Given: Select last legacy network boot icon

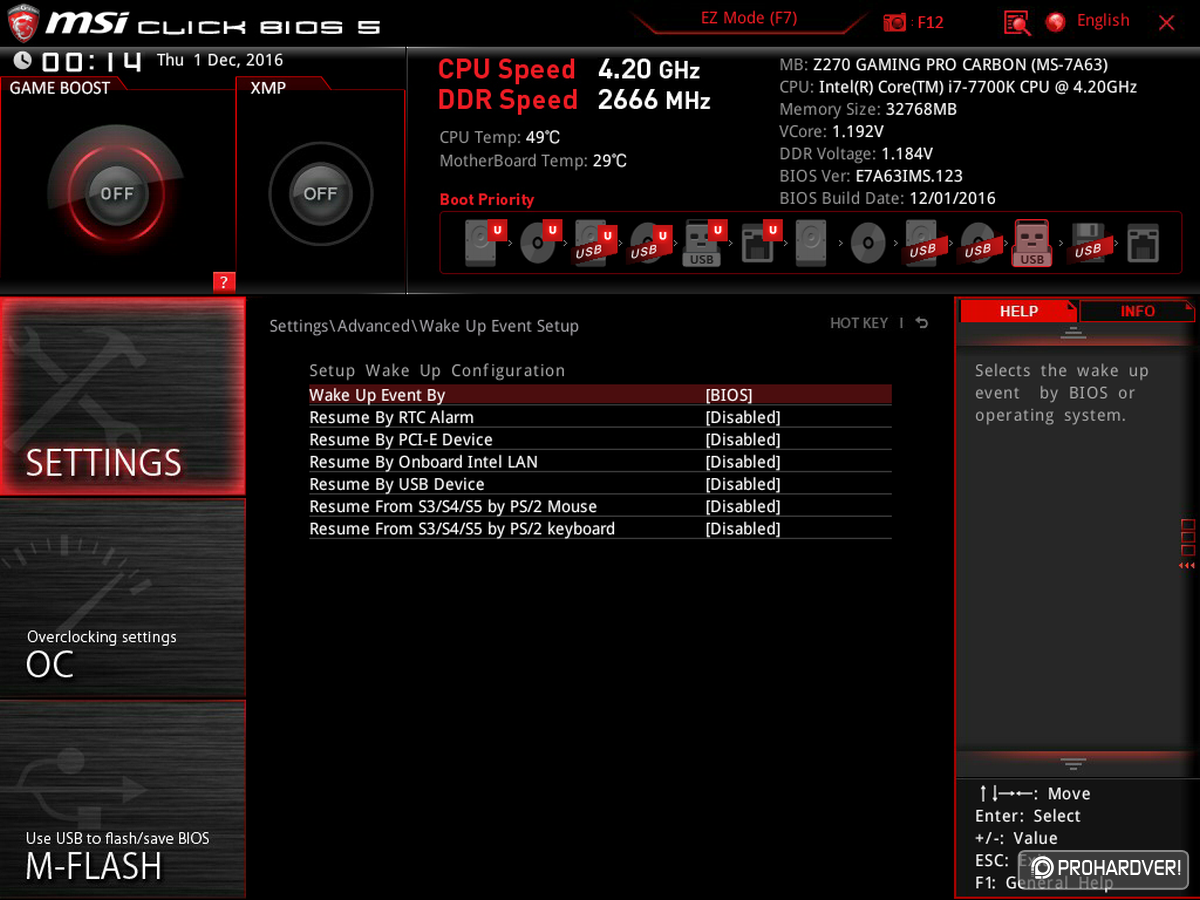Looking at the screenshot, I should (1142, 243).
